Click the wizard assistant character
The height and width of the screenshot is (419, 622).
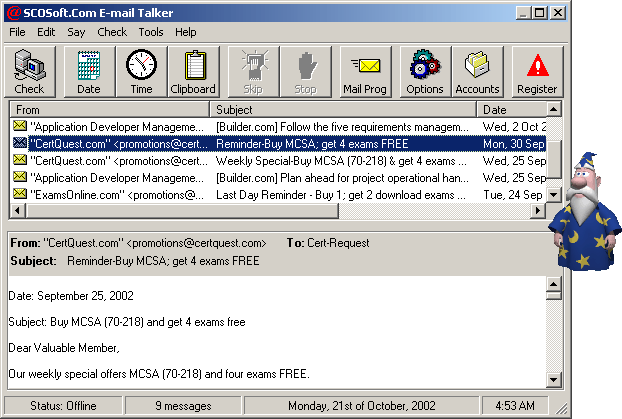click(x=585, y=212)
